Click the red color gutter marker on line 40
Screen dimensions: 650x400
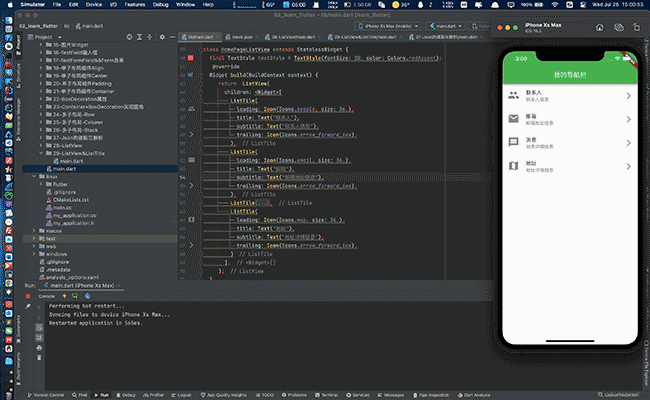[x=190, y=58]
